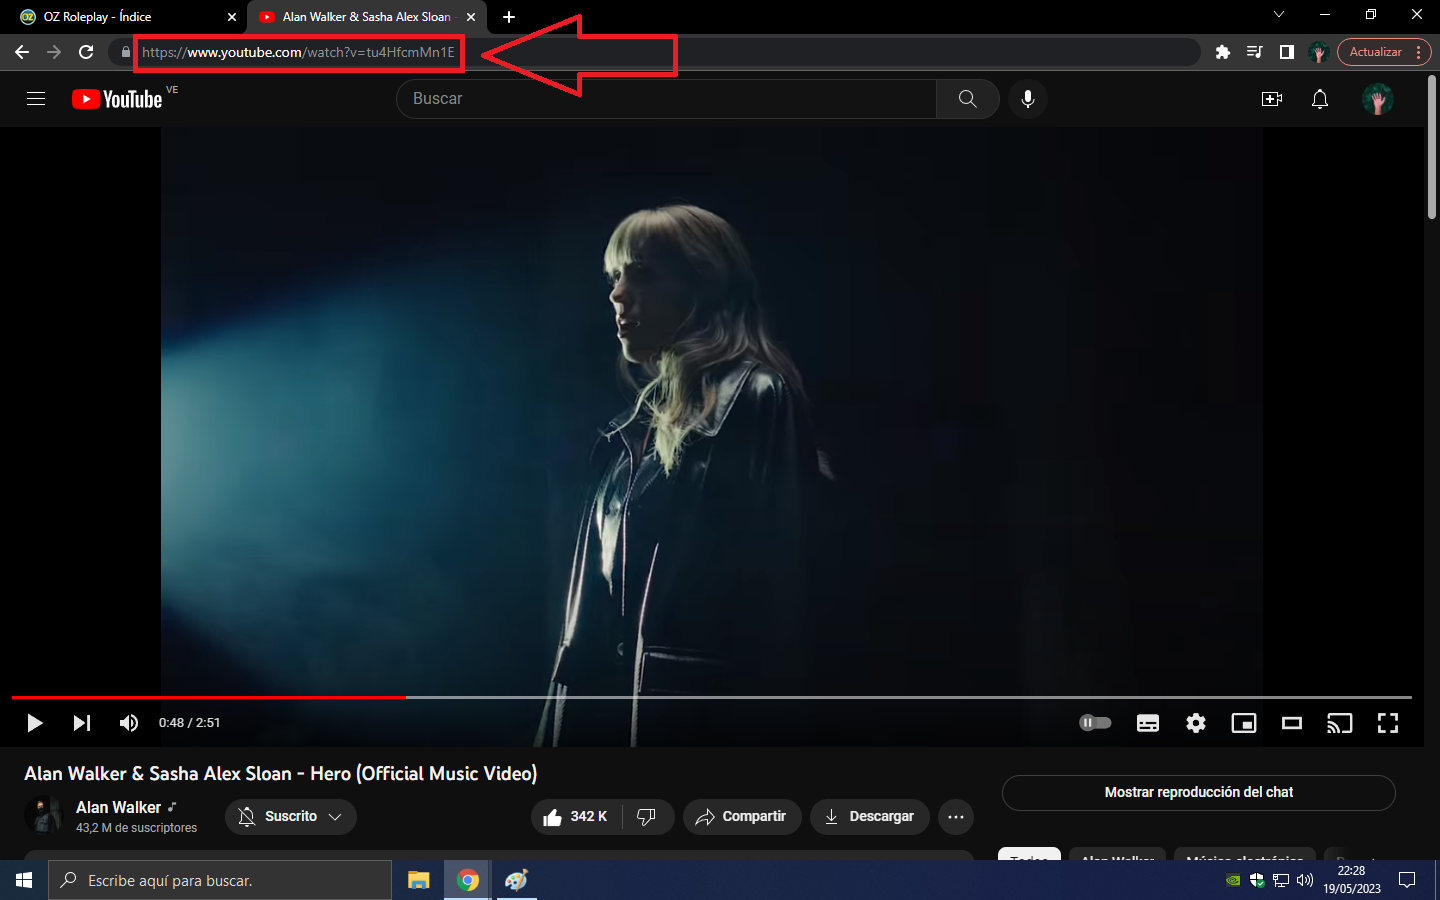Open Paint from the taskbar
Screen dimensions: 1440x900
[516, 880]
